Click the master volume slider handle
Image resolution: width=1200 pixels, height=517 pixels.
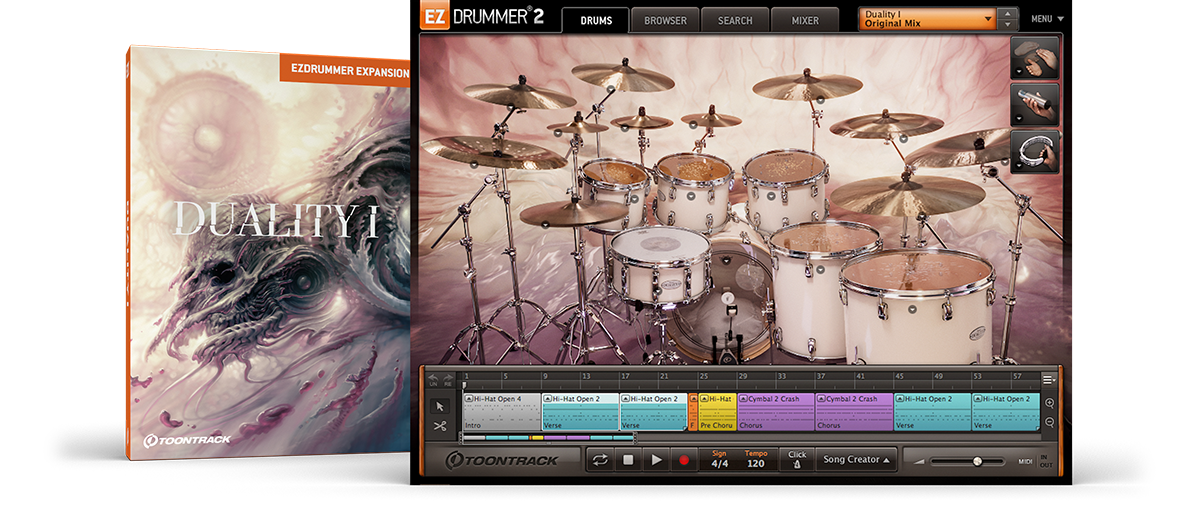(x=977, y=461)
